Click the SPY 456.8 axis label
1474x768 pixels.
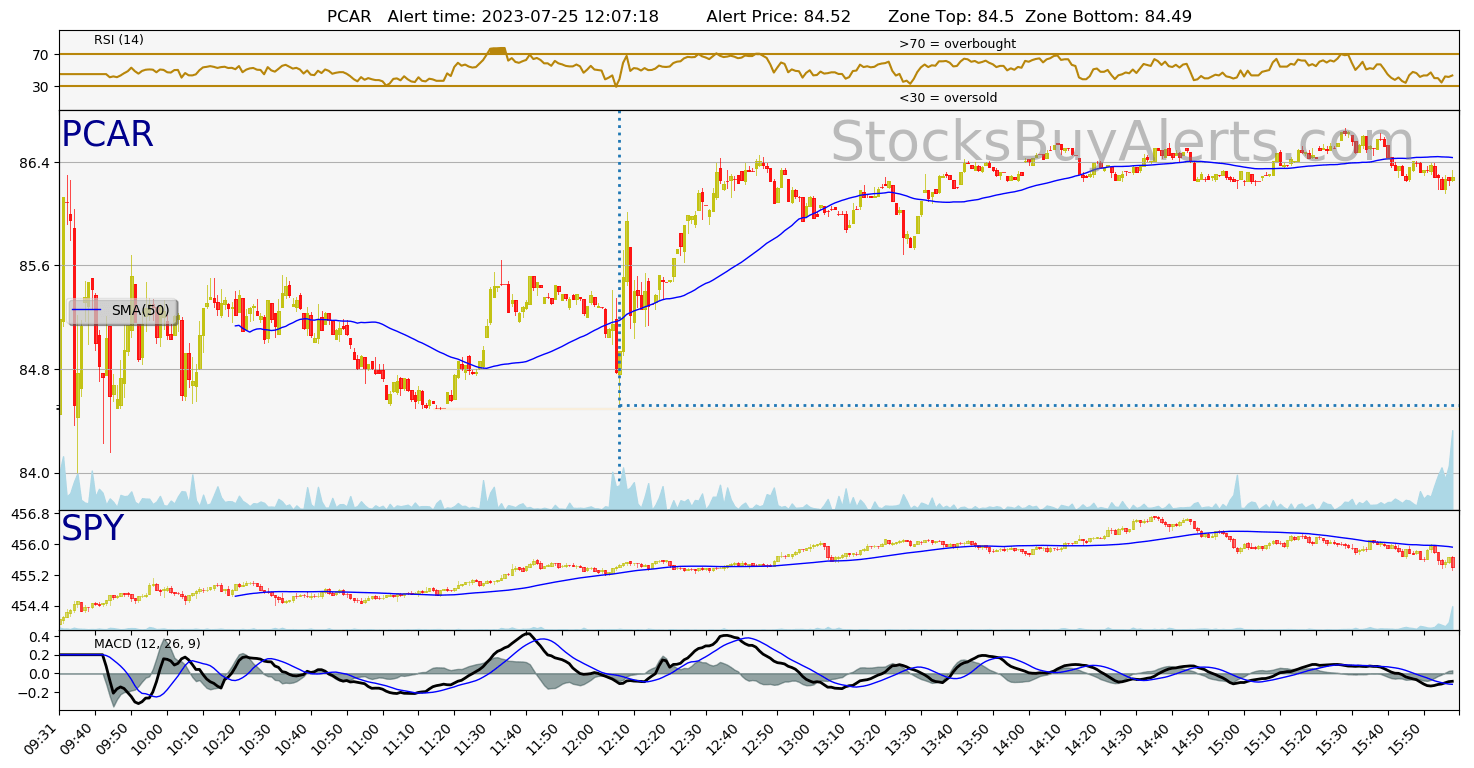28,514
